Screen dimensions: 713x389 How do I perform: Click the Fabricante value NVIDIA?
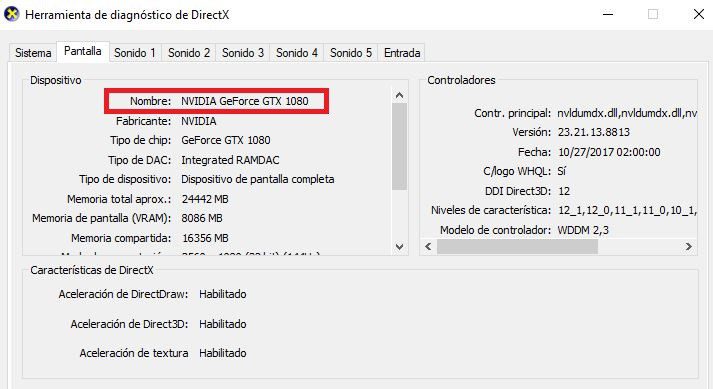[199, 121]
